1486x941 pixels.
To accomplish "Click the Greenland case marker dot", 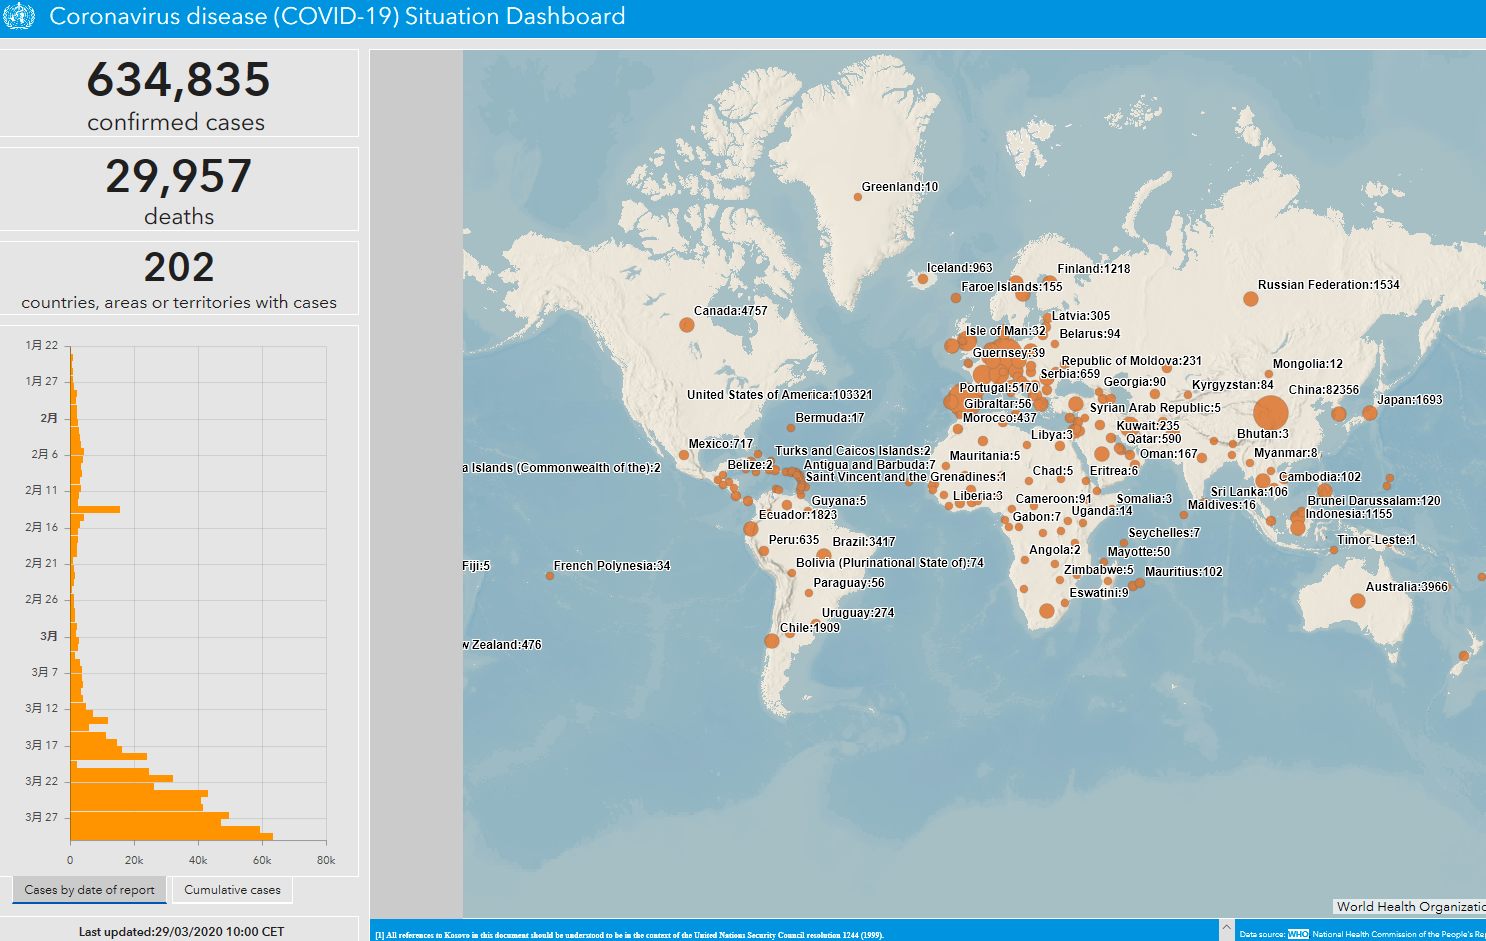I will [857, 197].
